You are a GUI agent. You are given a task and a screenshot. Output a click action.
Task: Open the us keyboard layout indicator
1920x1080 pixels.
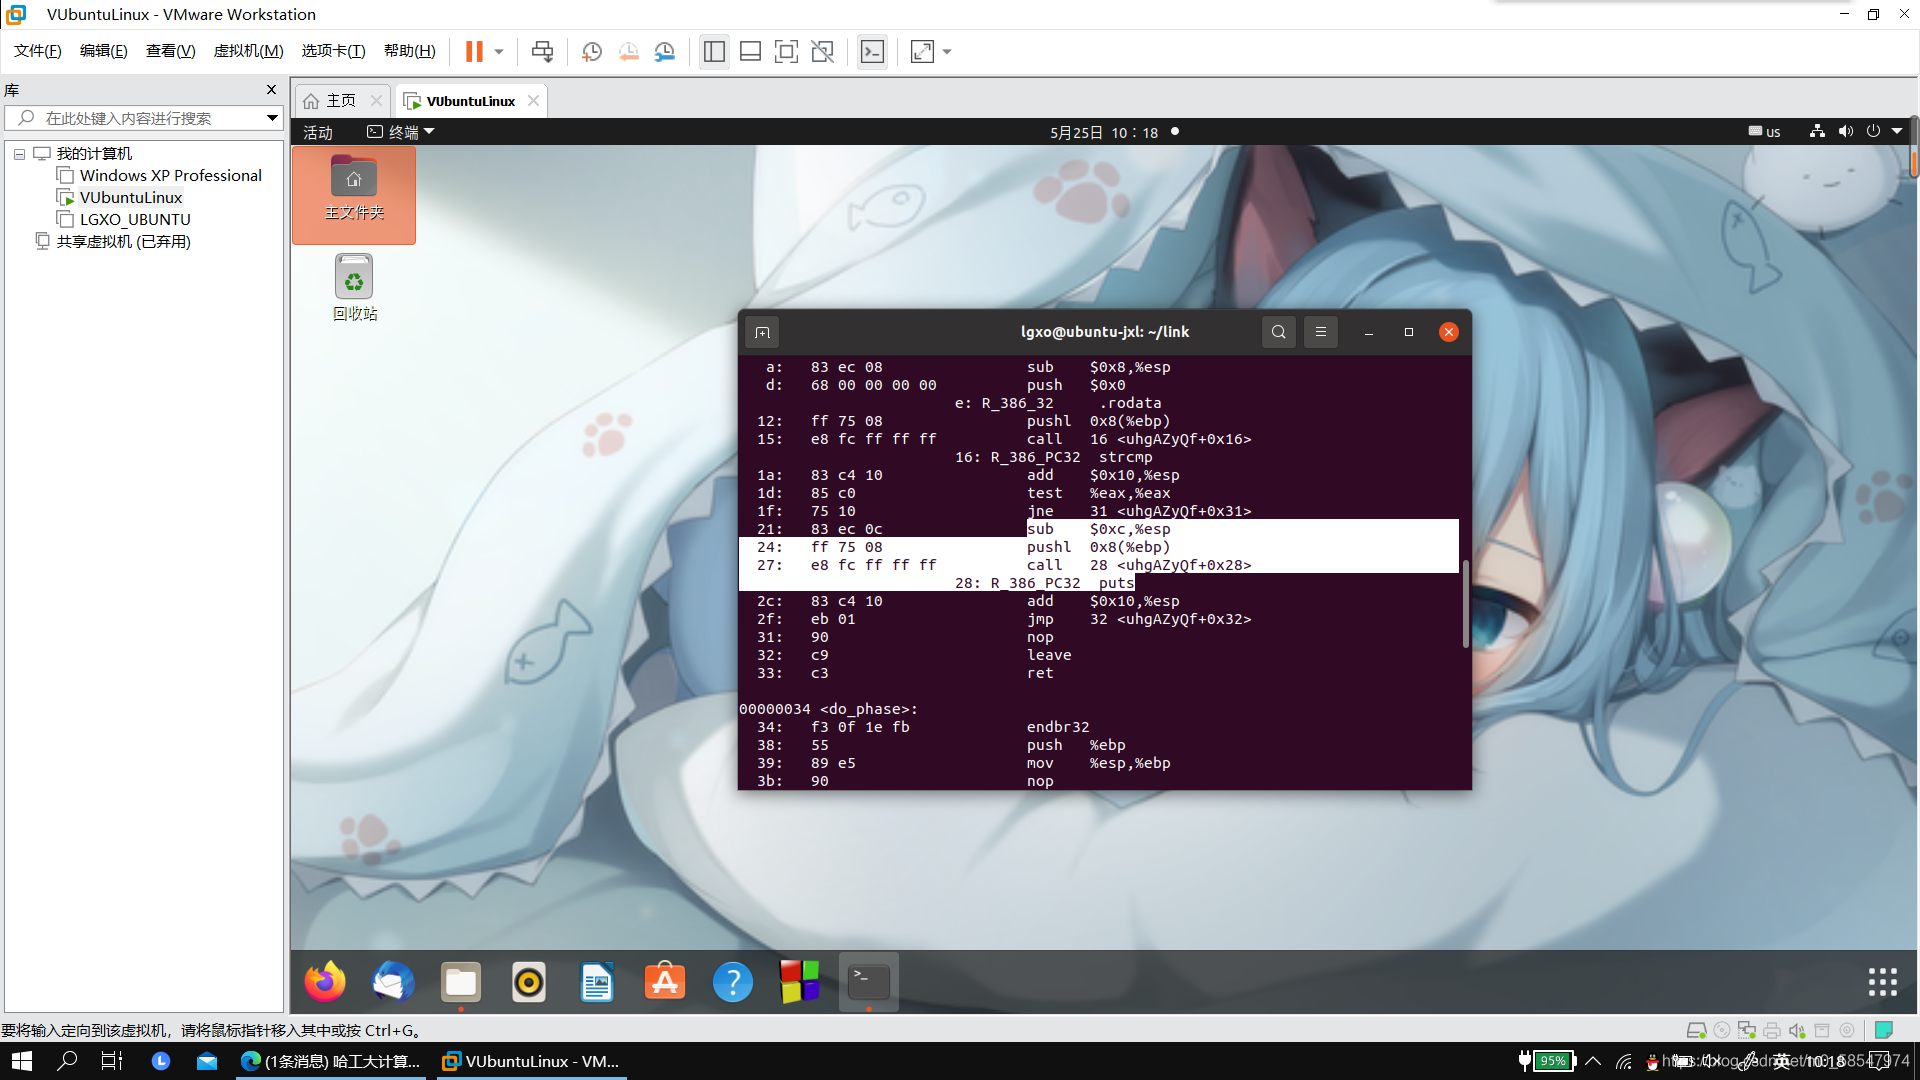click(x=1765, y=132)
